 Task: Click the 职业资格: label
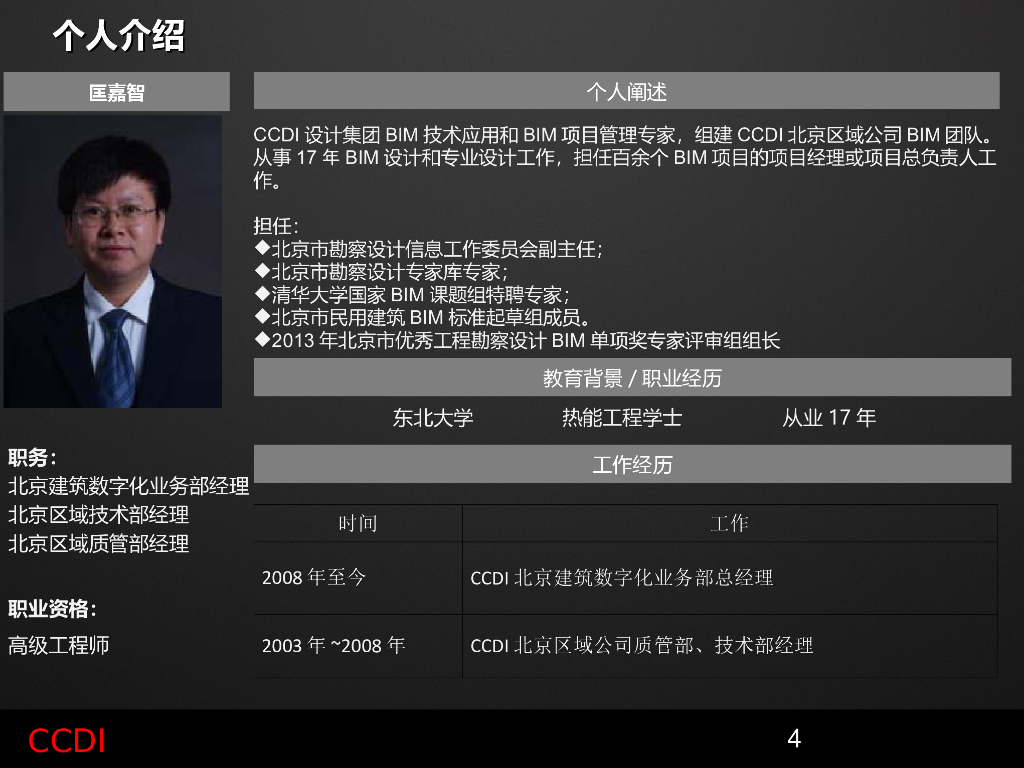(52, 609)
